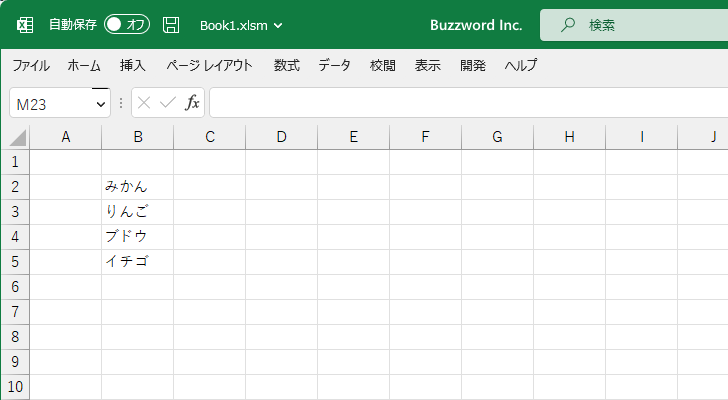Click the Save floppy disk icon
728x400 pixels.
click(171, 25)
